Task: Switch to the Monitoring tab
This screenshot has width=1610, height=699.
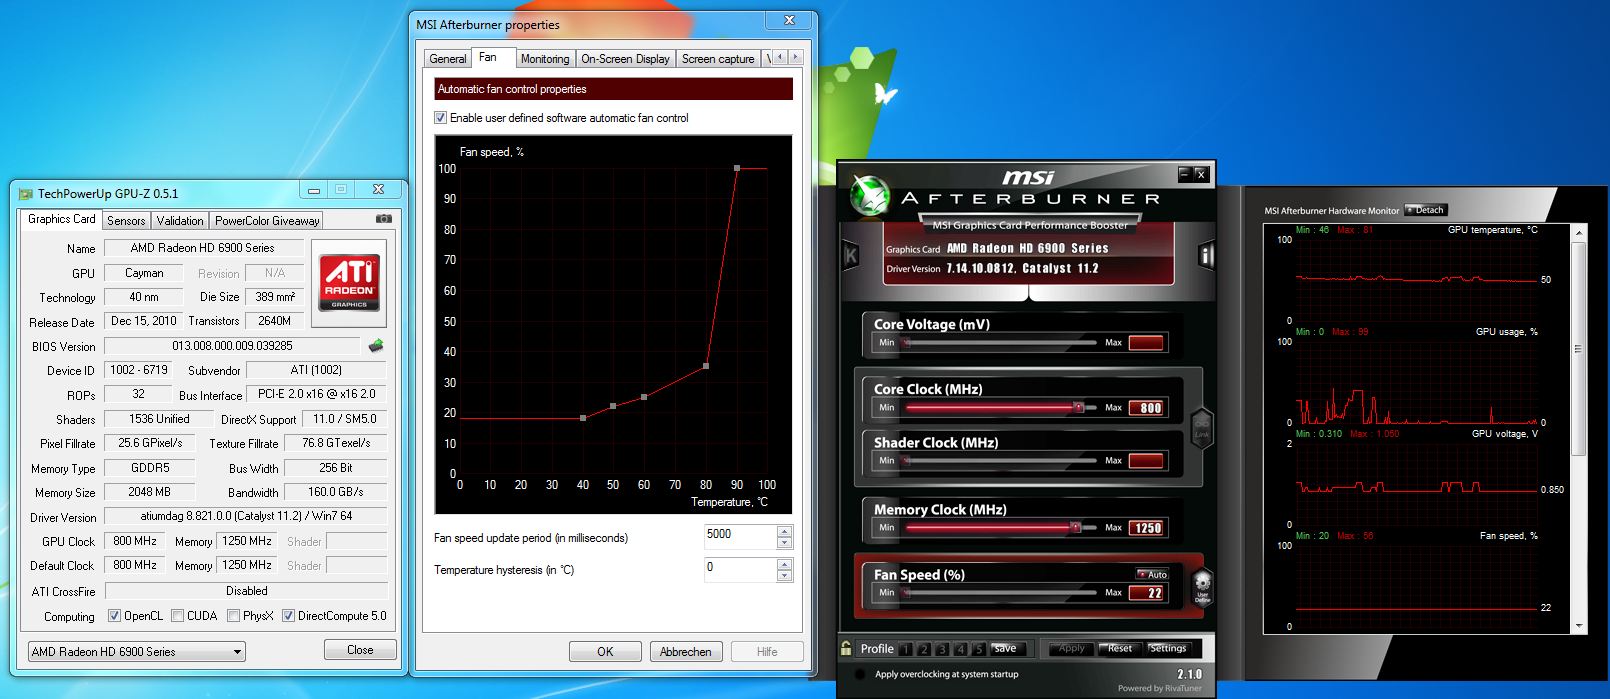Action: tap(544, 59)
